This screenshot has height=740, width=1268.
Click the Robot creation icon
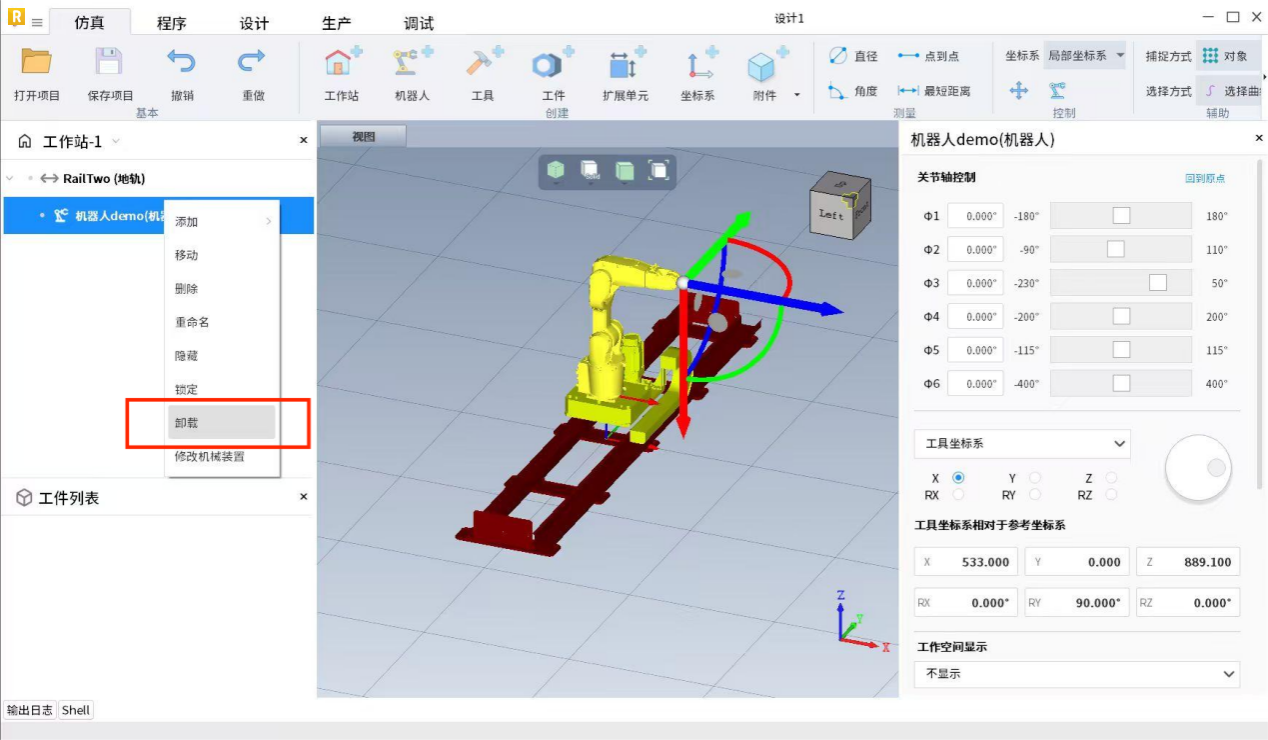point(411,64)
